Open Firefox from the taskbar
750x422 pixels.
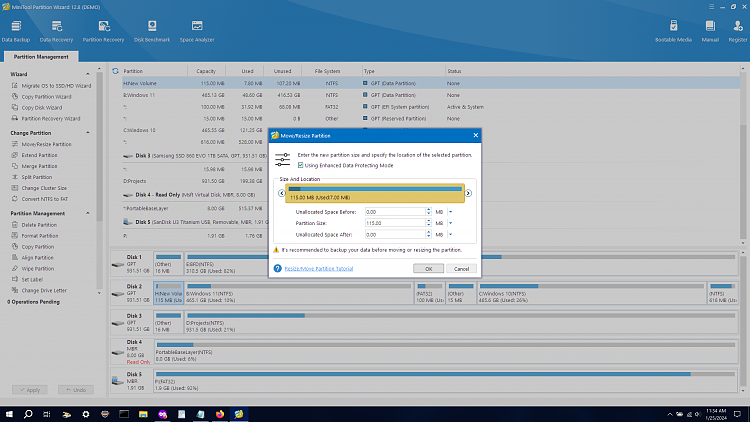[220, 414]
